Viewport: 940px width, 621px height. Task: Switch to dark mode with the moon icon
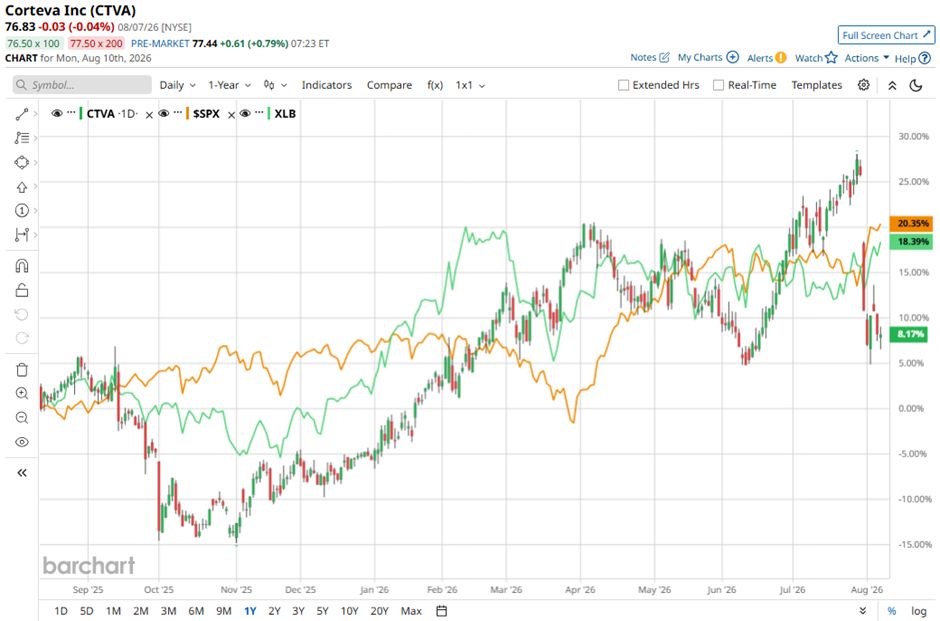[x=915, y=85]
